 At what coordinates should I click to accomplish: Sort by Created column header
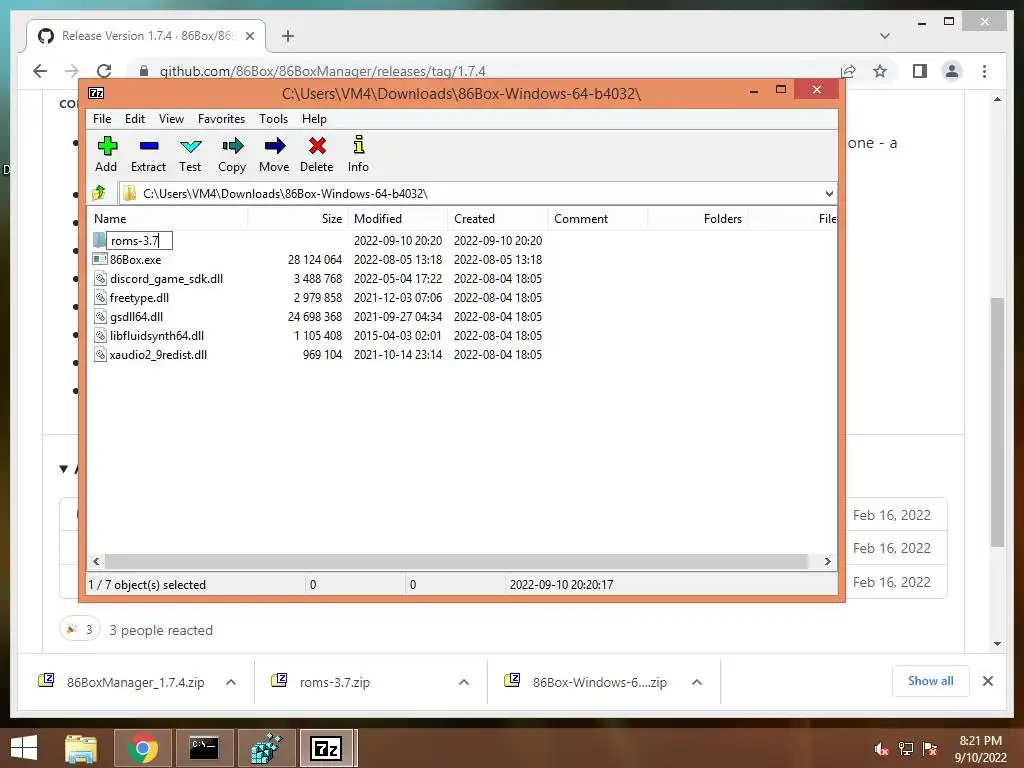pos(497,219)
